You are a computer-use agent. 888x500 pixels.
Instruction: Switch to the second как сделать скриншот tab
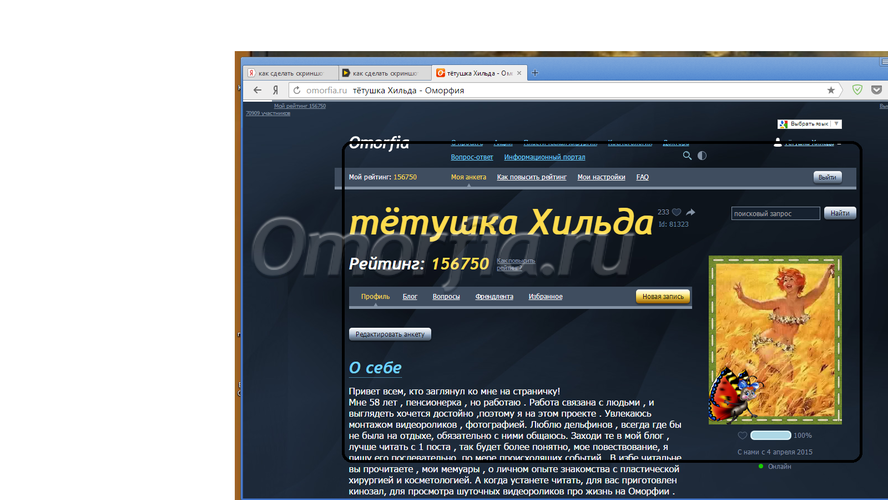pyautogui.click(x=385, y=73)
